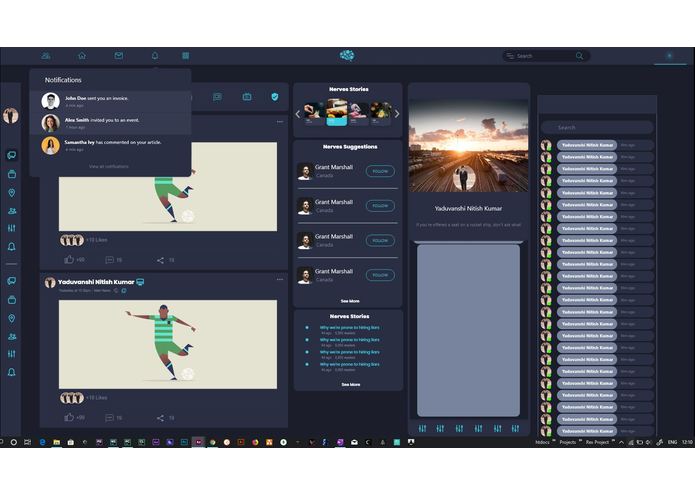Viewport: 695px width, 494px height.
Task: Like the lower post with the thumbs-up
Action: [69, 417]
